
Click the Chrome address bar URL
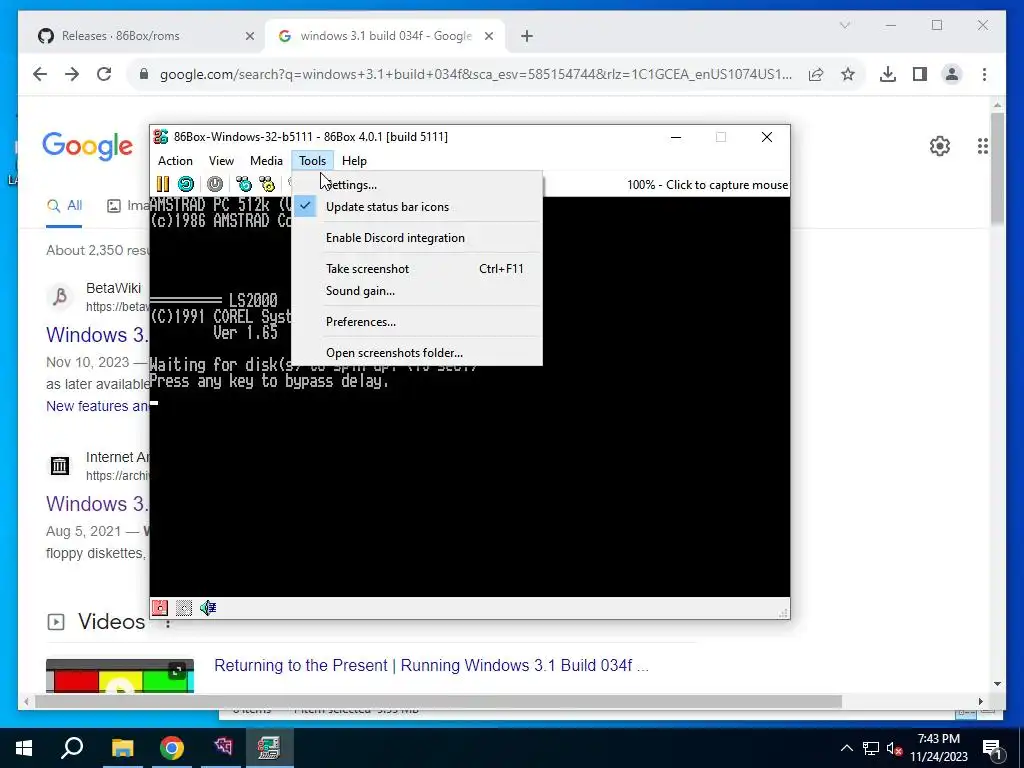click(x=475, y=74)
